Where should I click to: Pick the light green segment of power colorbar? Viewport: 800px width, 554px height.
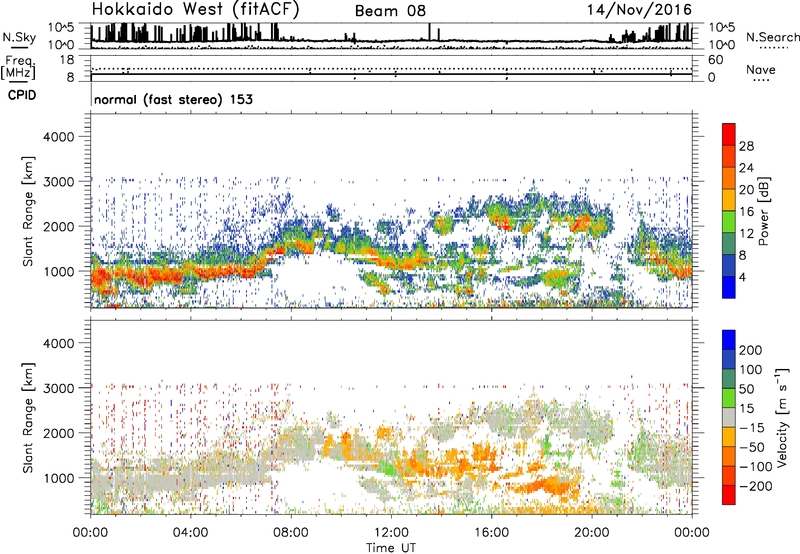(x=729, y=222)
